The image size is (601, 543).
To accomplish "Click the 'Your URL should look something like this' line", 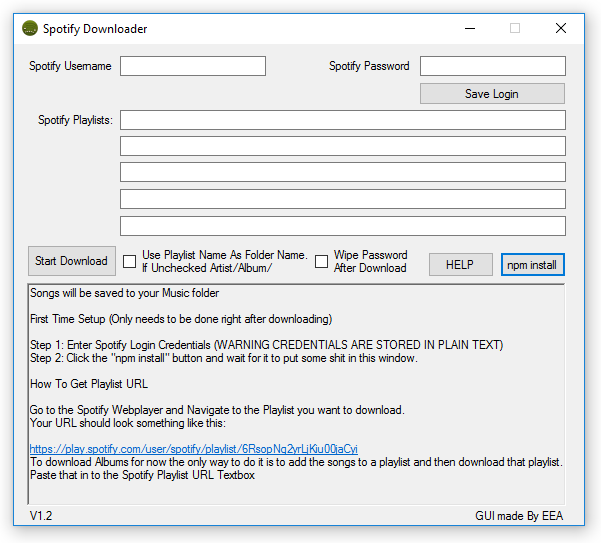I will click(128, 423).
